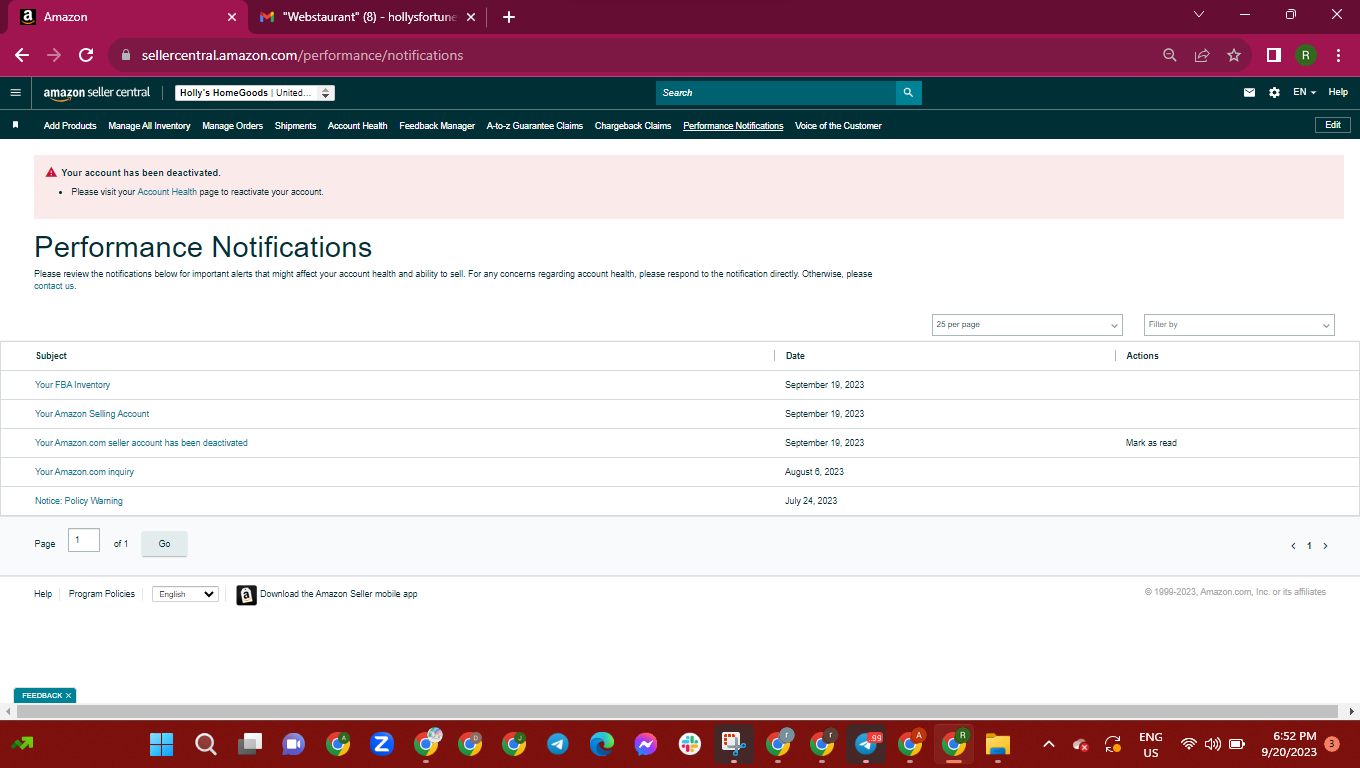Click the amazon seller central logo

[x=97, y=93]
